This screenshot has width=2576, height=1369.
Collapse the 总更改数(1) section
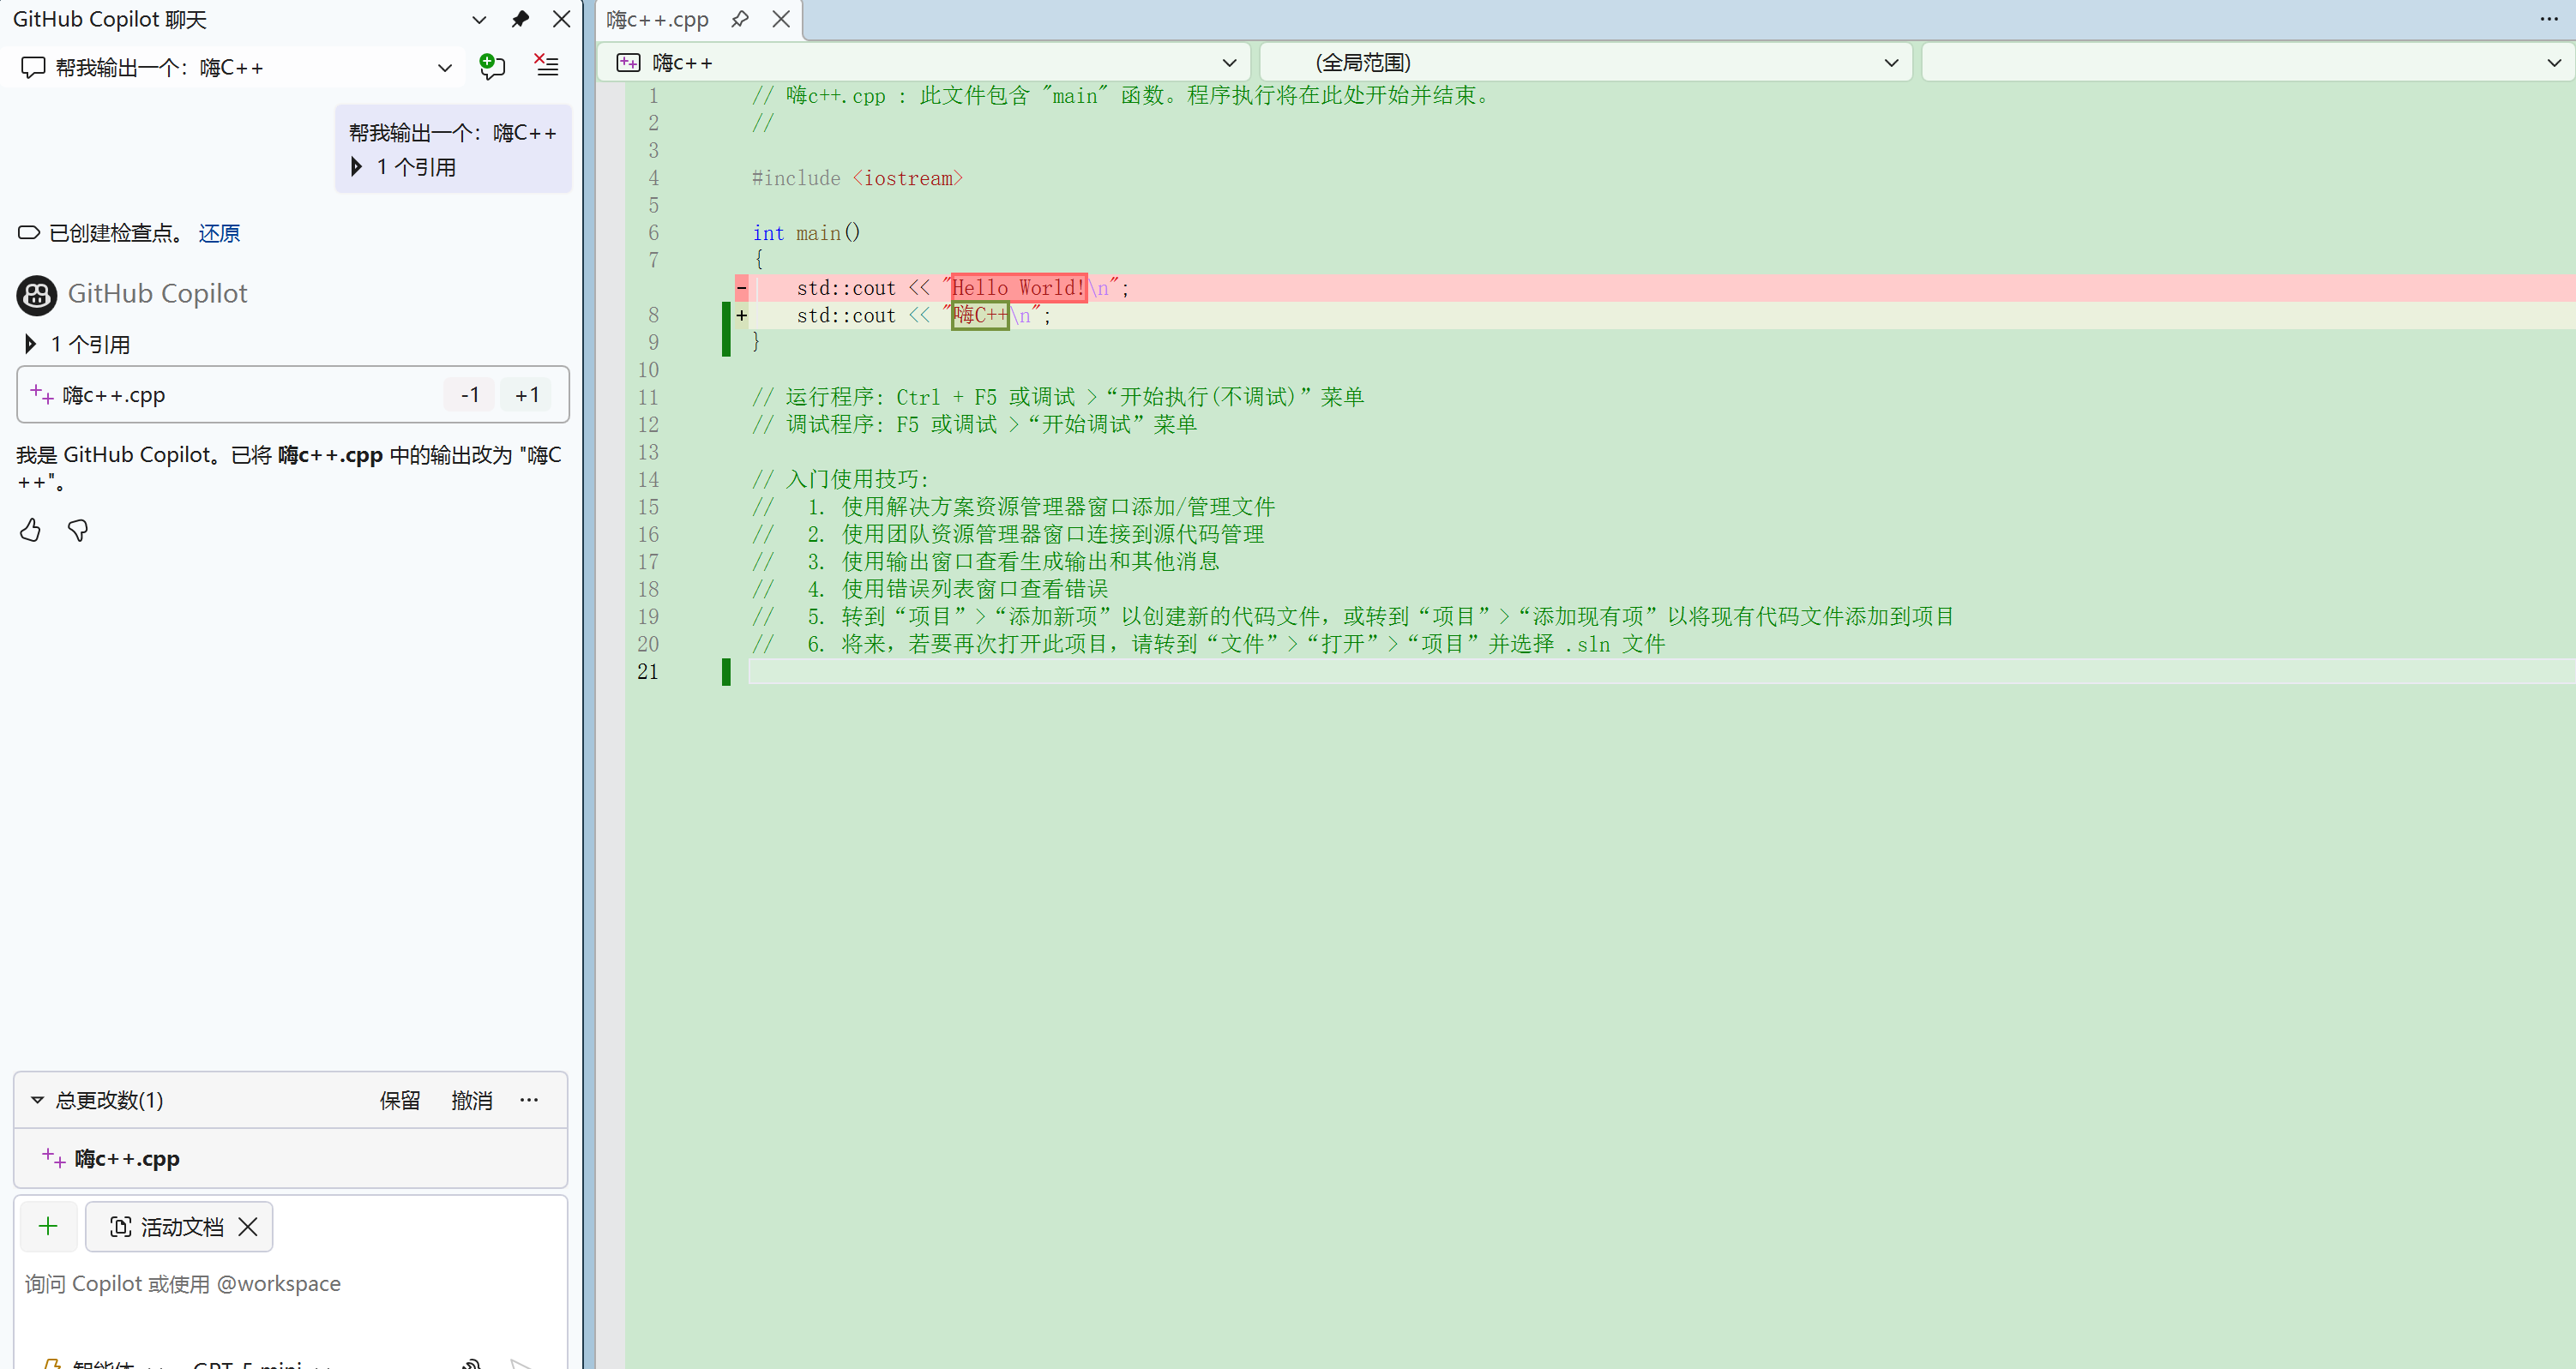tap(37, 1100)
